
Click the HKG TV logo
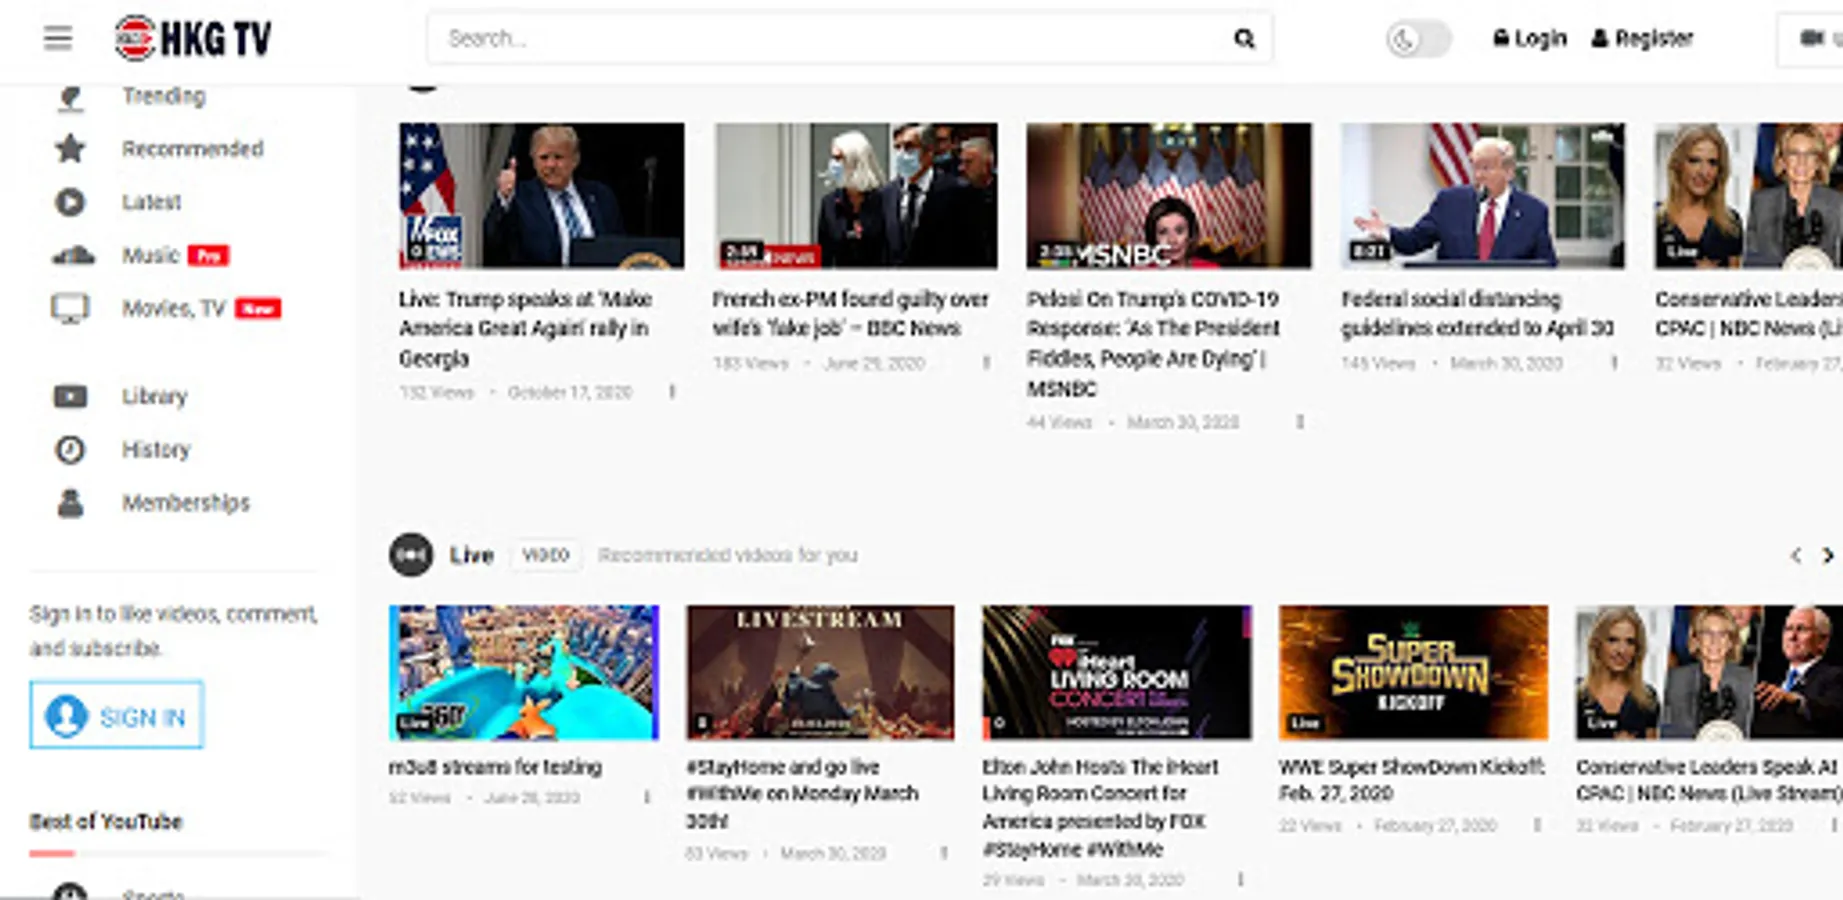pos(193,38)
